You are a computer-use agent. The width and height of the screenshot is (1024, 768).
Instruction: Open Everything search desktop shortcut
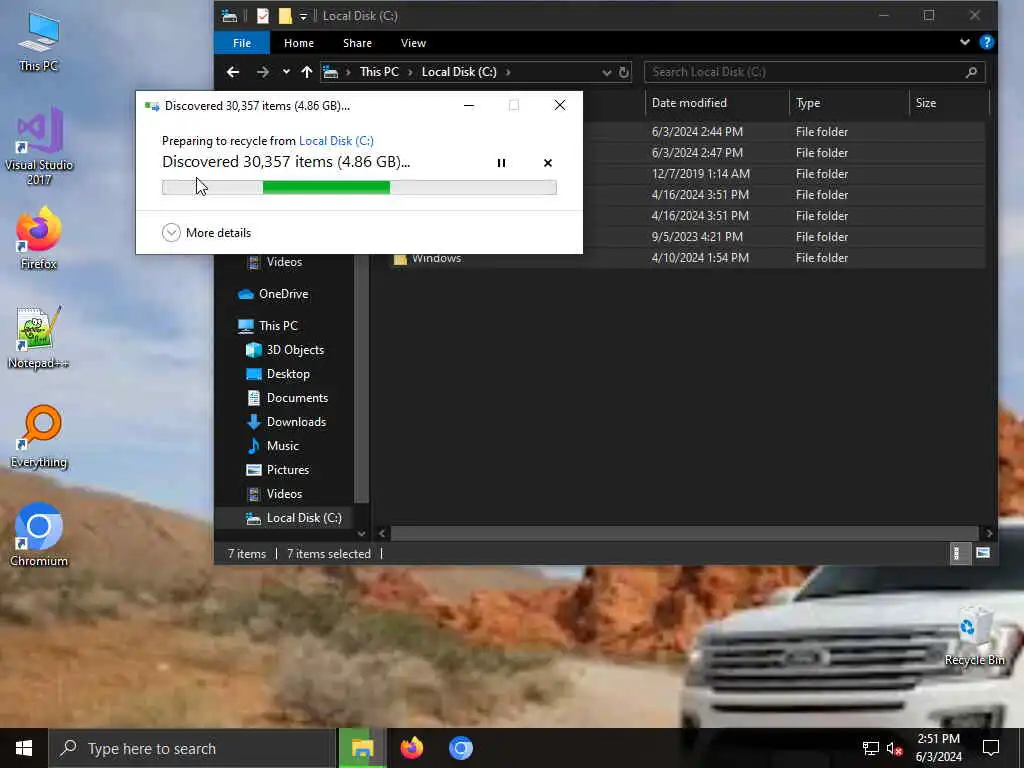click(39, 436)
